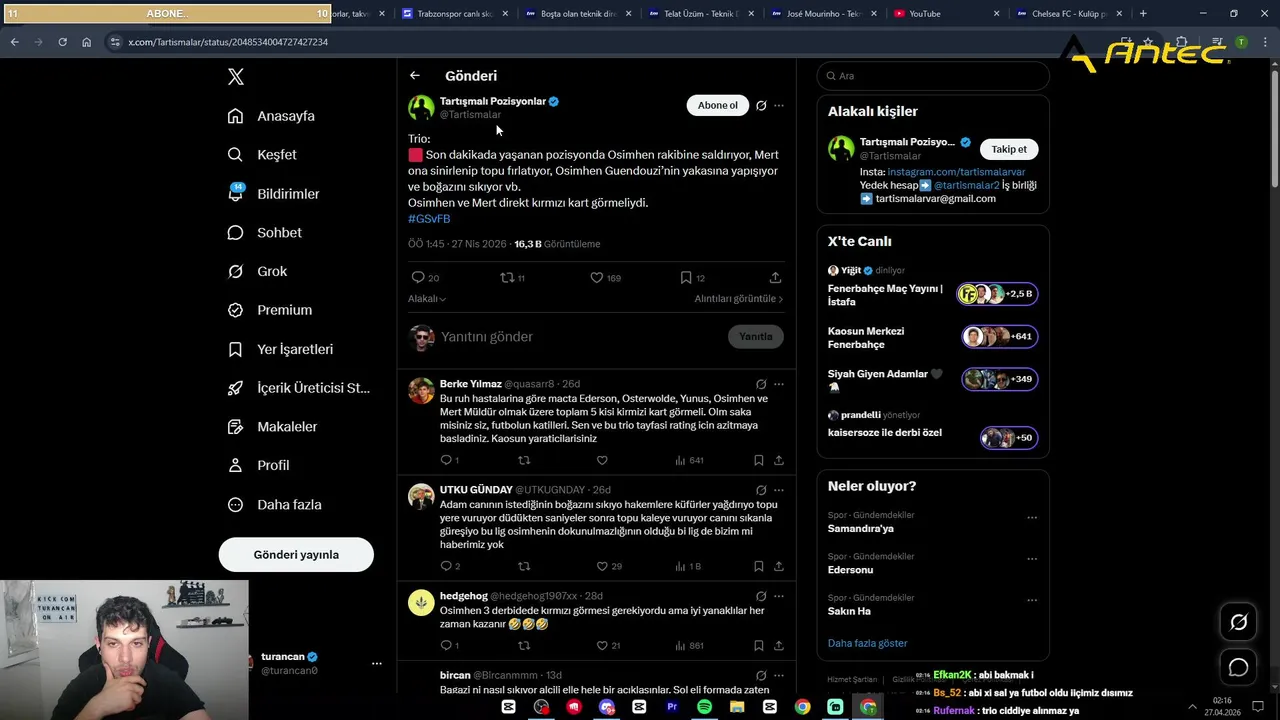1280x720 pixels.
Task: Open more options for Samandıra'ya trend
Action: tap(1032, 518)
